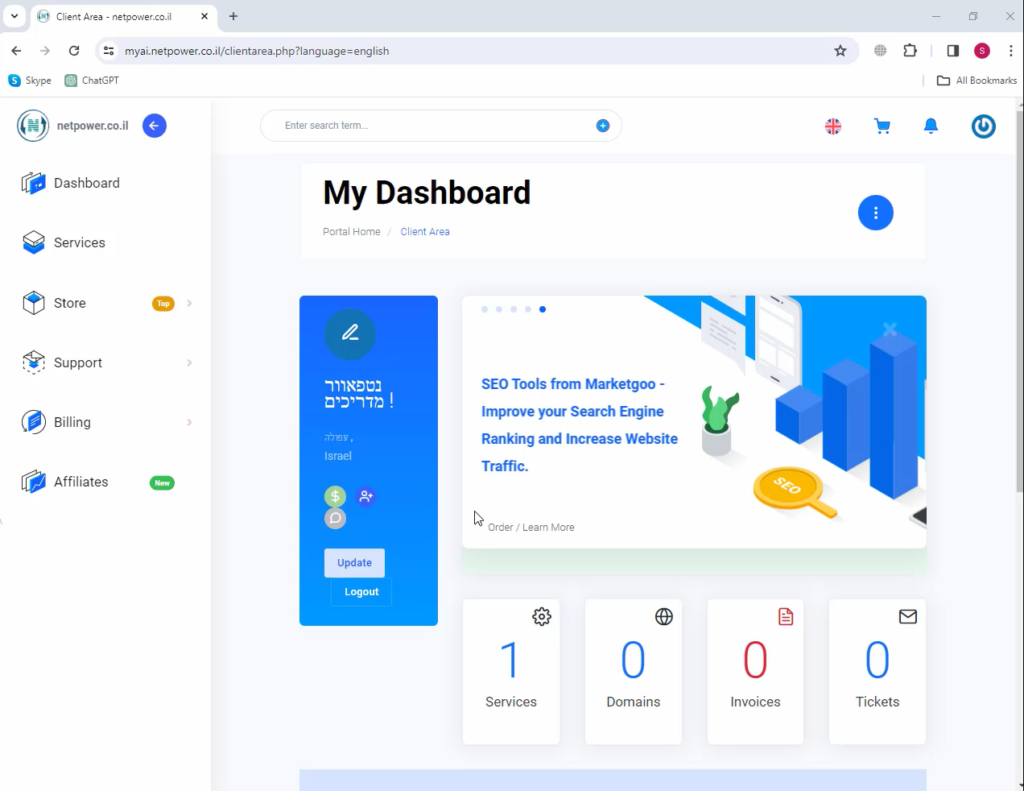1024x791 pixels.
Task: Open the blue three-dot actions menu
Action: click(x=875, y=213)
